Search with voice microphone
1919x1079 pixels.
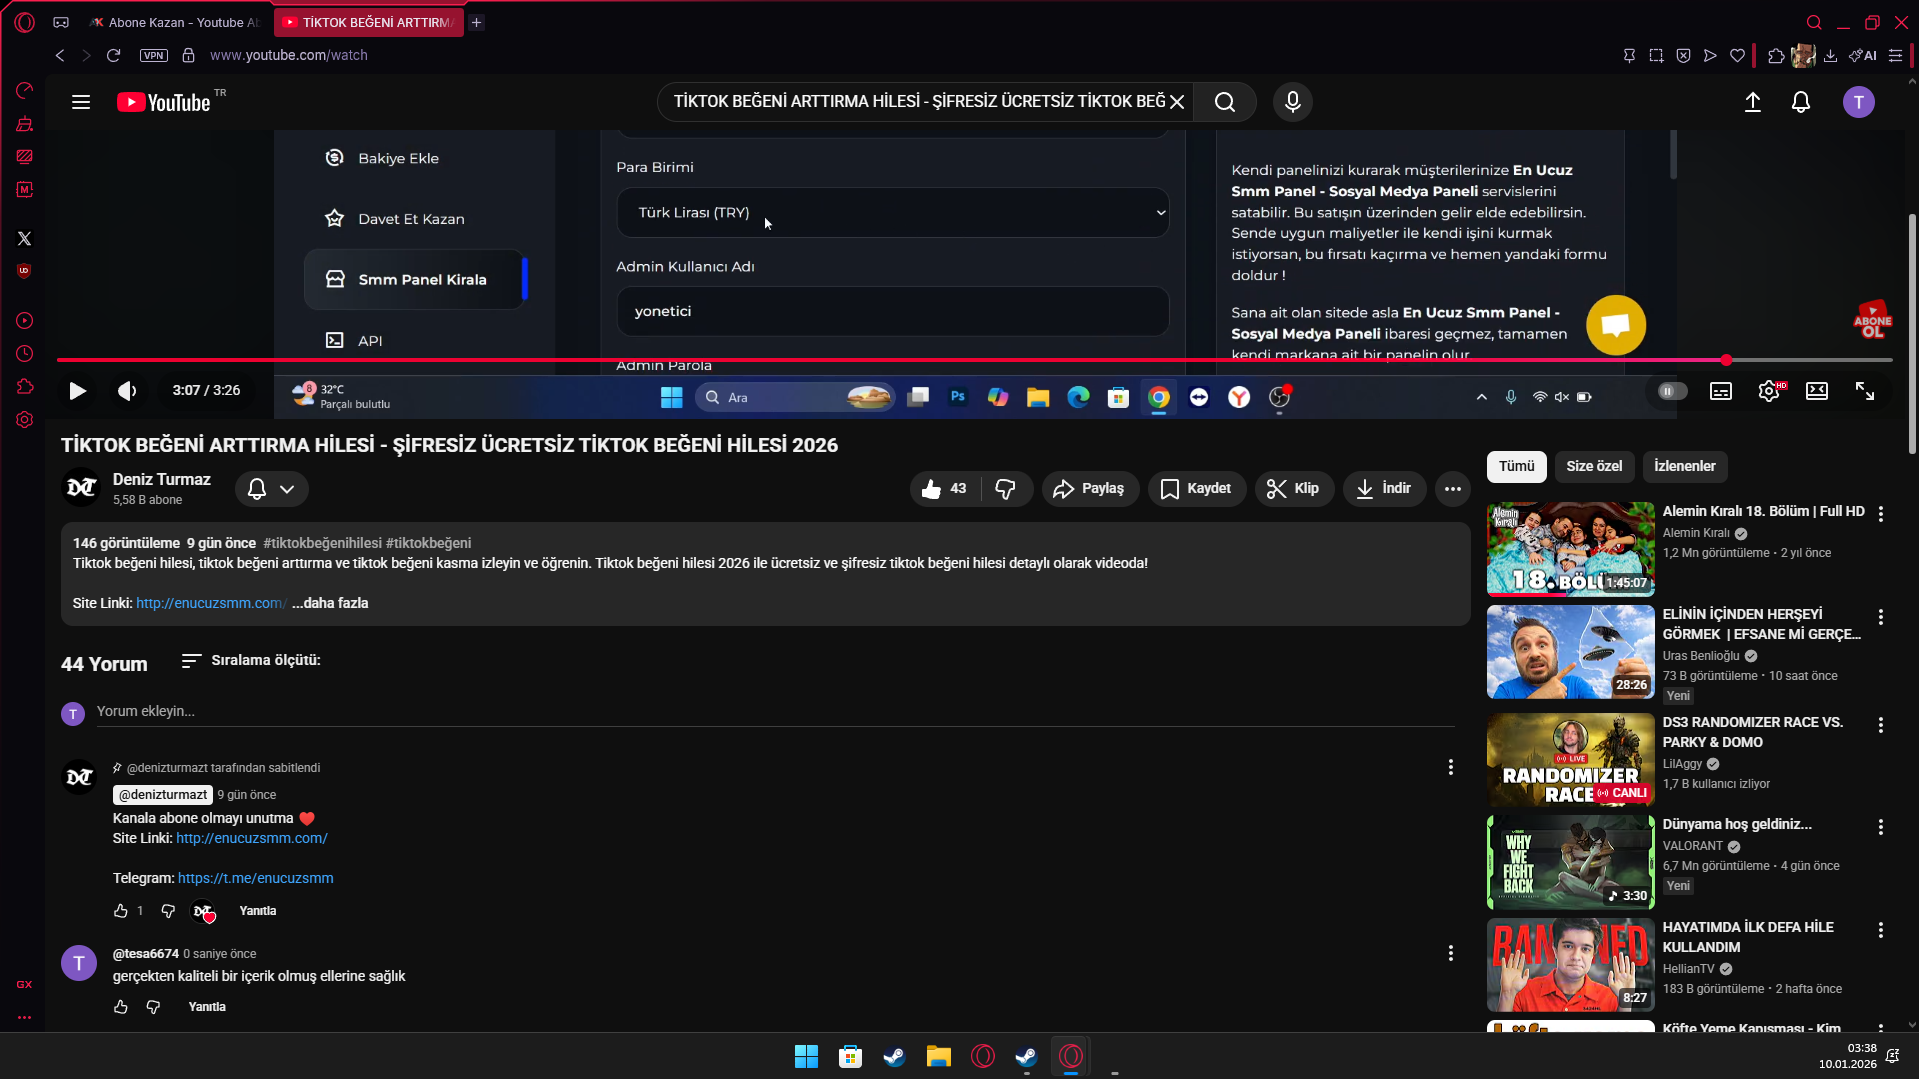[1293, 102]
